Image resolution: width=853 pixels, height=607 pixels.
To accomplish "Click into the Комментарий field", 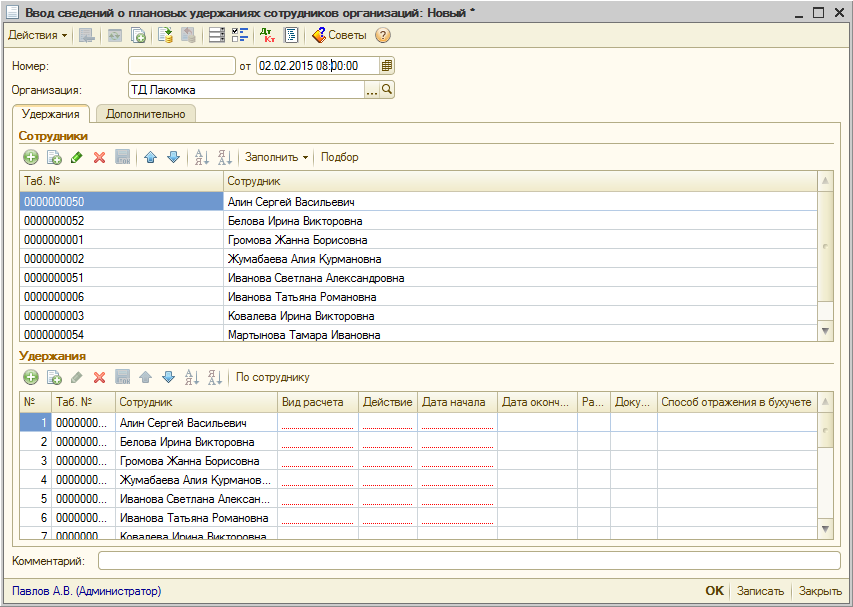I will click(x=468, y=561).
